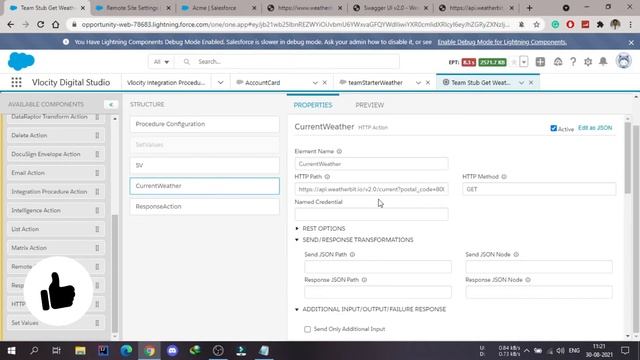This screenshot has width=640, height=360.
Task: Click drag handle of Email Action
Action: point(97,173)
